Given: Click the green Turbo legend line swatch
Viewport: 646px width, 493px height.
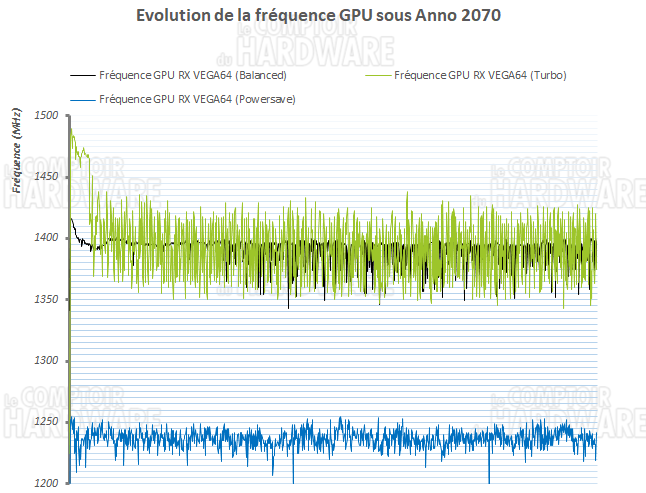Looking at the screenshot, I should (378, 76).
